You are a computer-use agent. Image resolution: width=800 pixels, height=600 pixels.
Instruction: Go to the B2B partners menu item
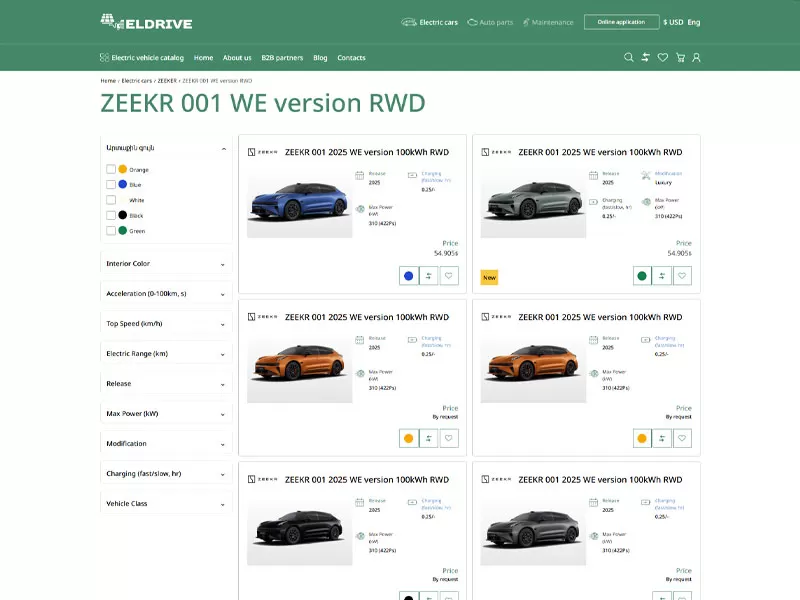point(282,58)
